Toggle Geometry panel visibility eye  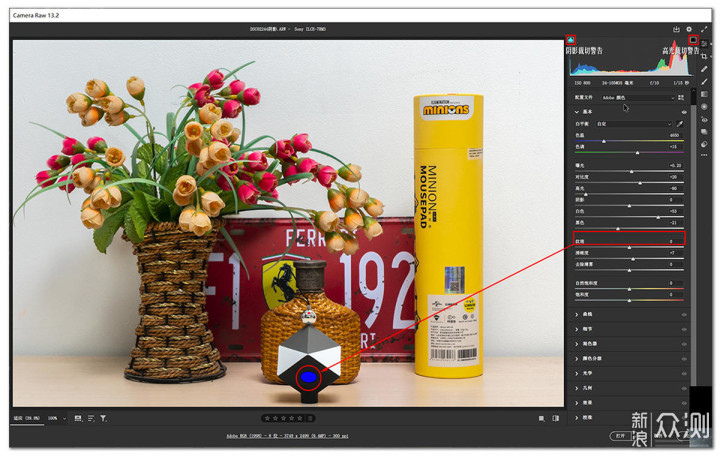click(684, 389)
